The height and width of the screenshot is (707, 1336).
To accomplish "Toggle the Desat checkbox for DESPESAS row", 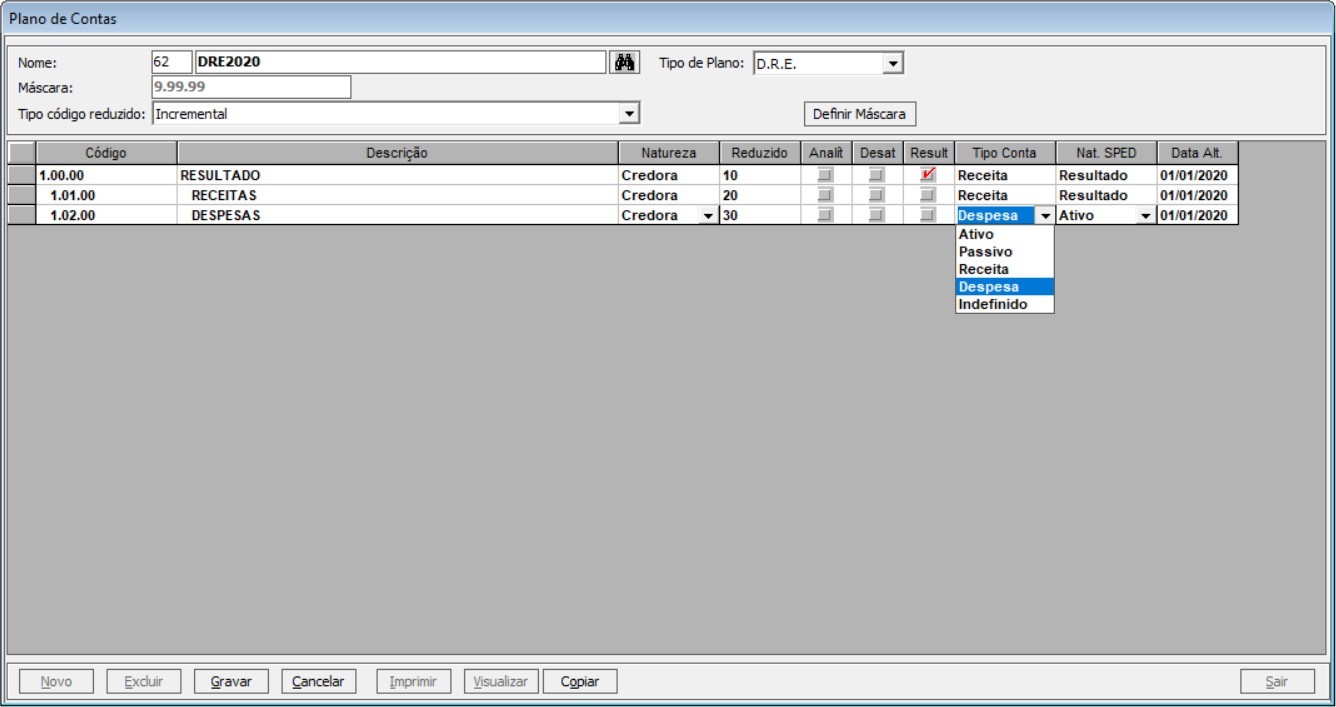I will 877,215.
